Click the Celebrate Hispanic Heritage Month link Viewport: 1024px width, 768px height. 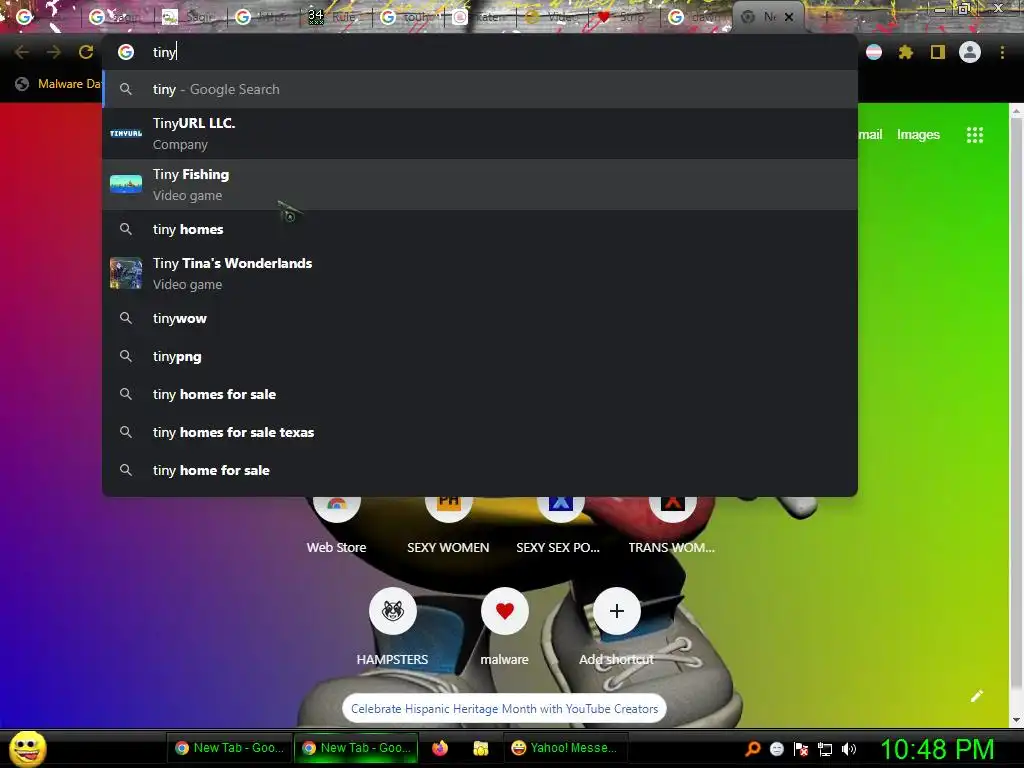tap(504, 709)
